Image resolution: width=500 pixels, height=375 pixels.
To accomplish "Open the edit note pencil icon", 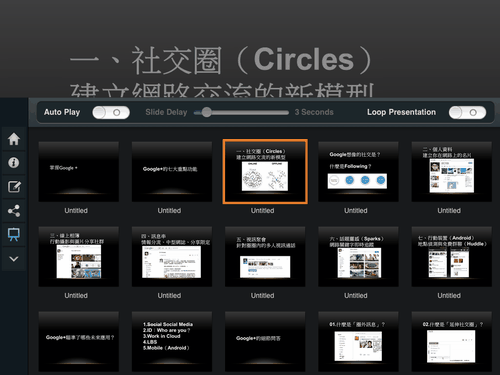I will [14, 187].
